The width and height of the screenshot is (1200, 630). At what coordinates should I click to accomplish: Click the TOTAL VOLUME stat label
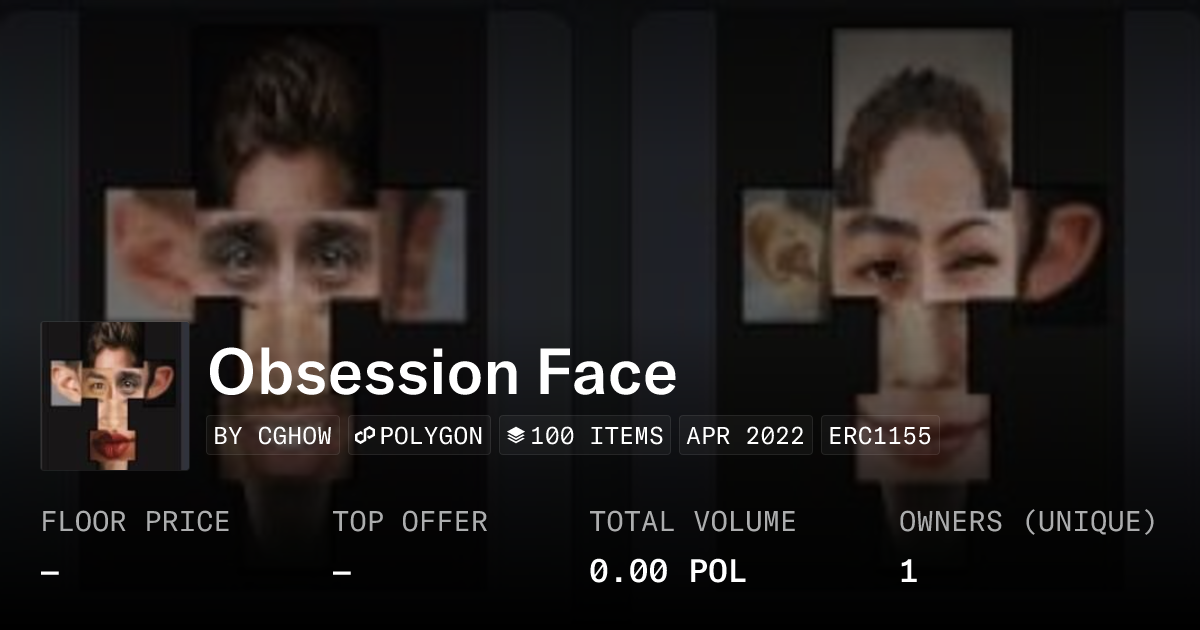(x=693, y=522)
